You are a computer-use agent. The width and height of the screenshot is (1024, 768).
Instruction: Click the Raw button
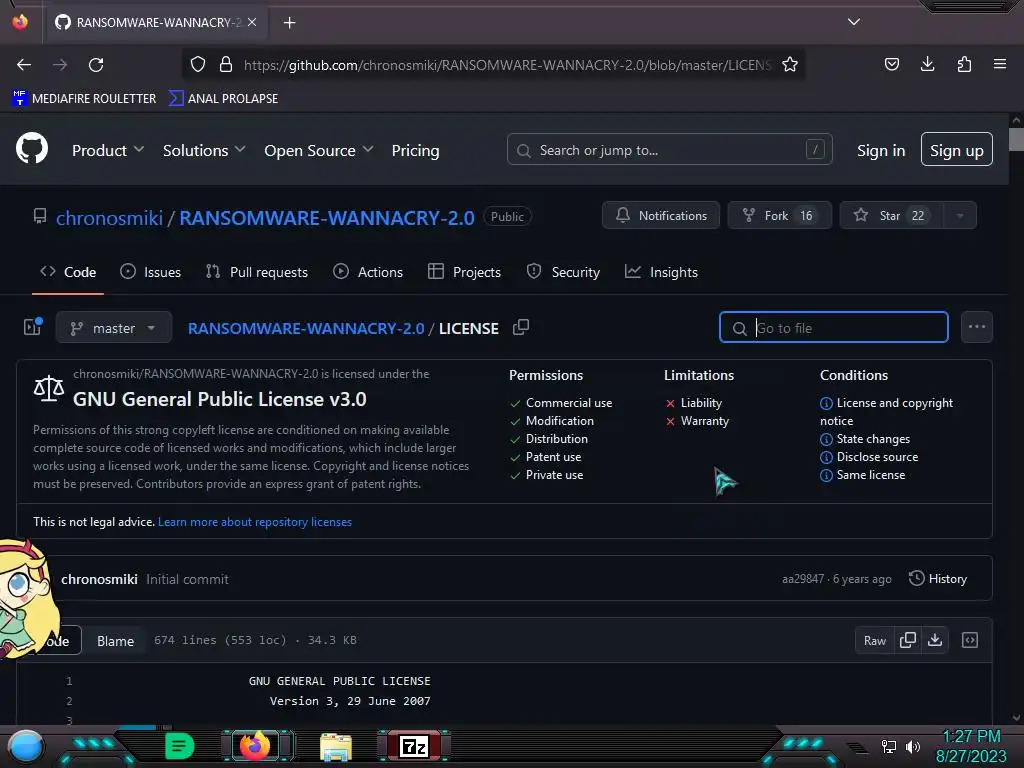click(874, 641)
